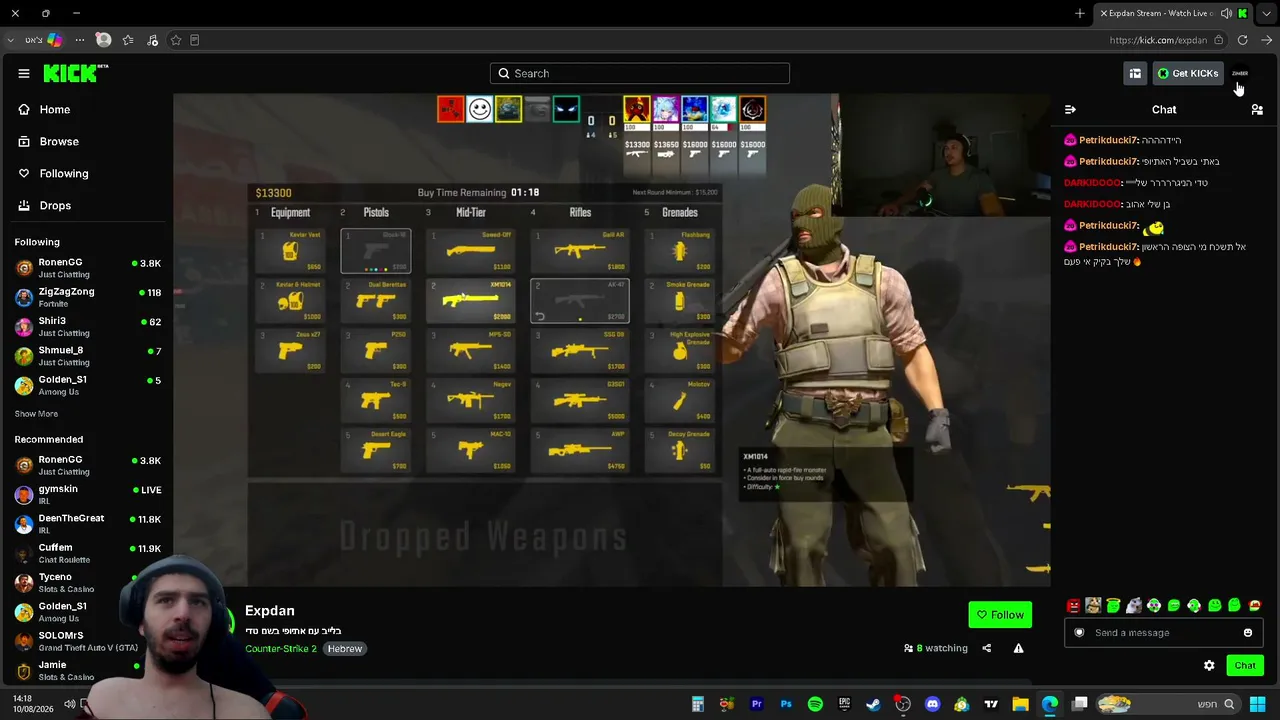
Task: Open Spotify from the taskbar
Action: coord(815,704)
